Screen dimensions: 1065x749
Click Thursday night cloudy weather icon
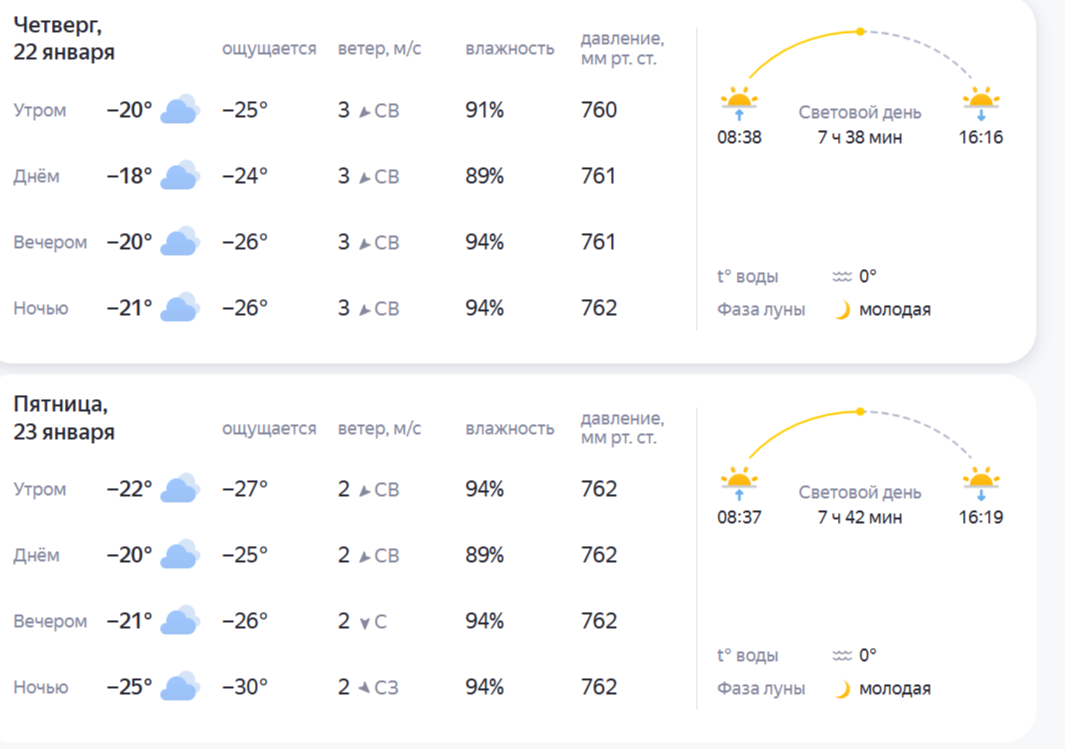coord(180,307)
